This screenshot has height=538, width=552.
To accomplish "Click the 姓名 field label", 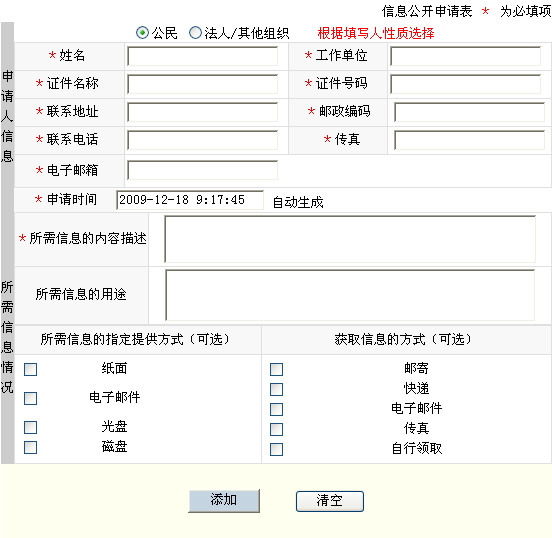I will [x=72, y=56].
